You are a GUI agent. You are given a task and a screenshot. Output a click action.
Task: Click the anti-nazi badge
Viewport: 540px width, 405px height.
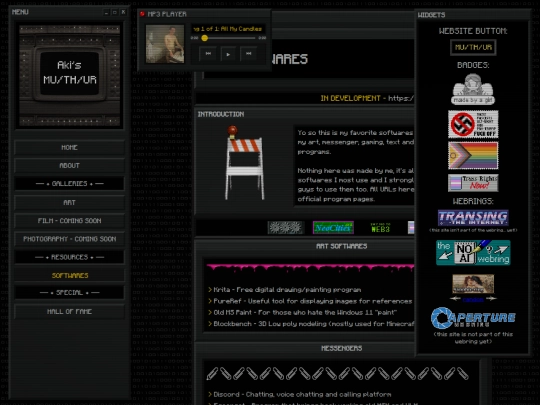(473, 124)
